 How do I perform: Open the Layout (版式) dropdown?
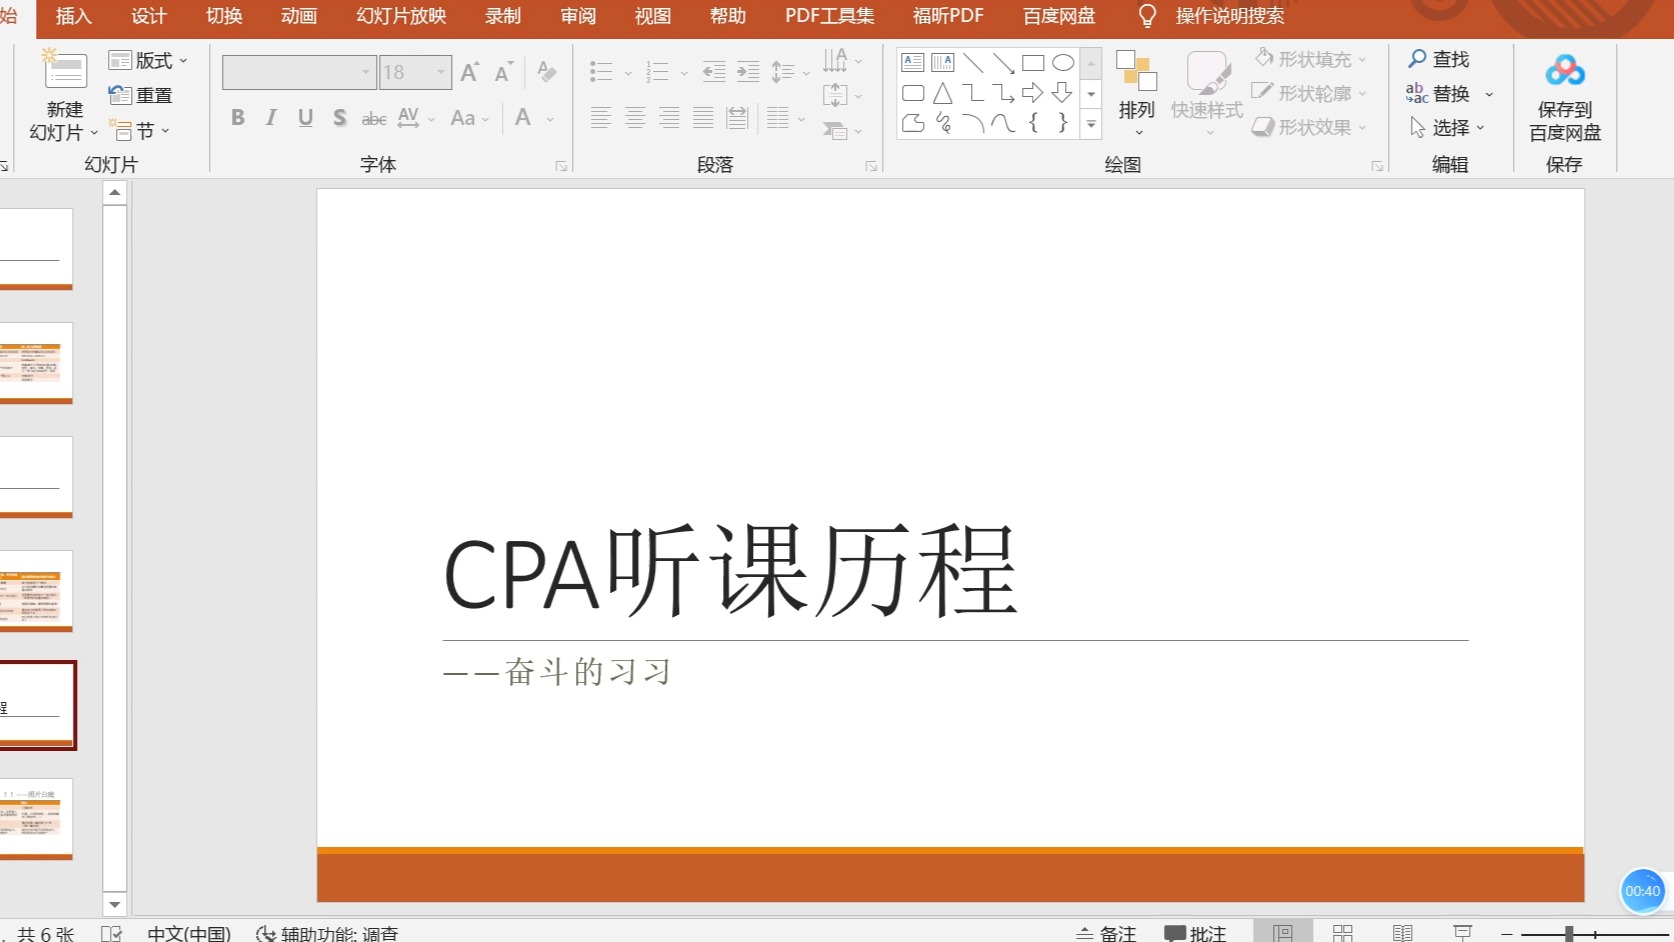(148, 61)
